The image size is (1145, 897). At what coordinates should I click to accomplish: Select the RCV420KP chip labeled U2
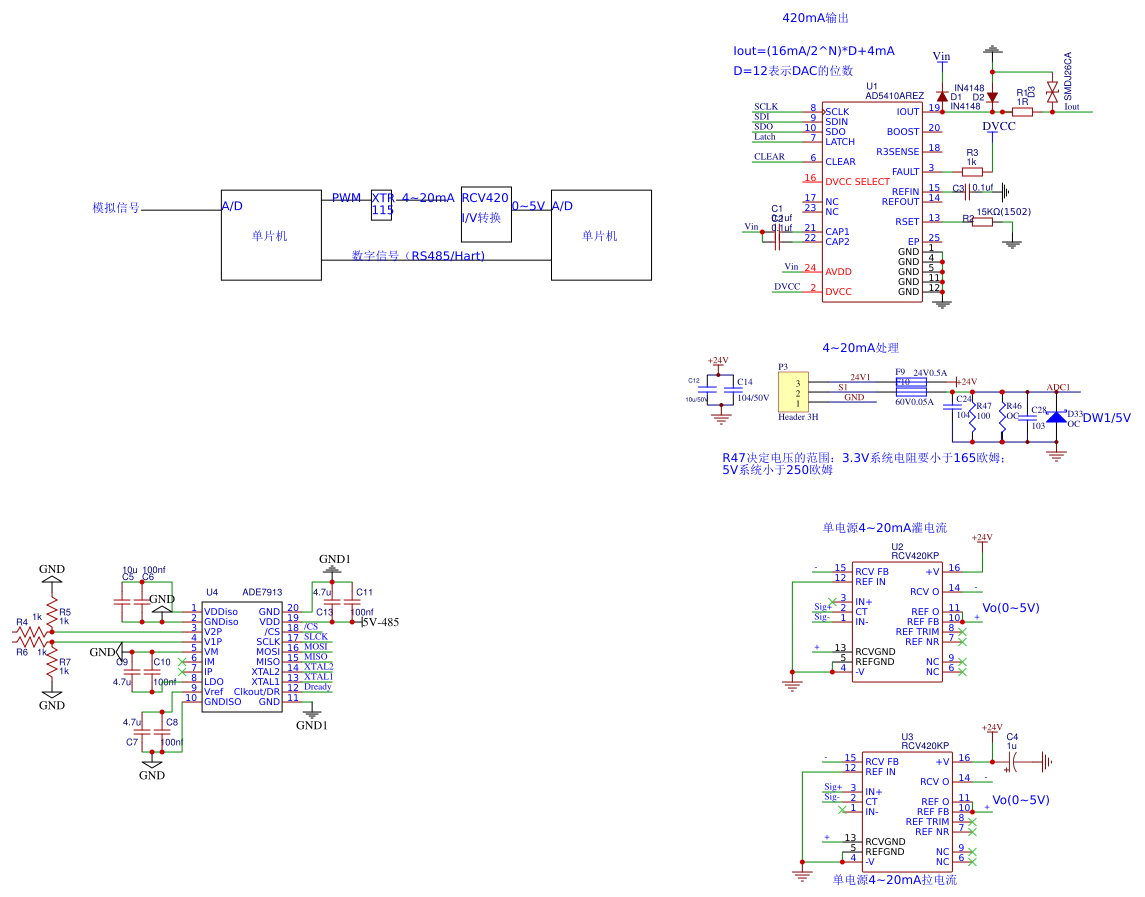click(896, 620)
